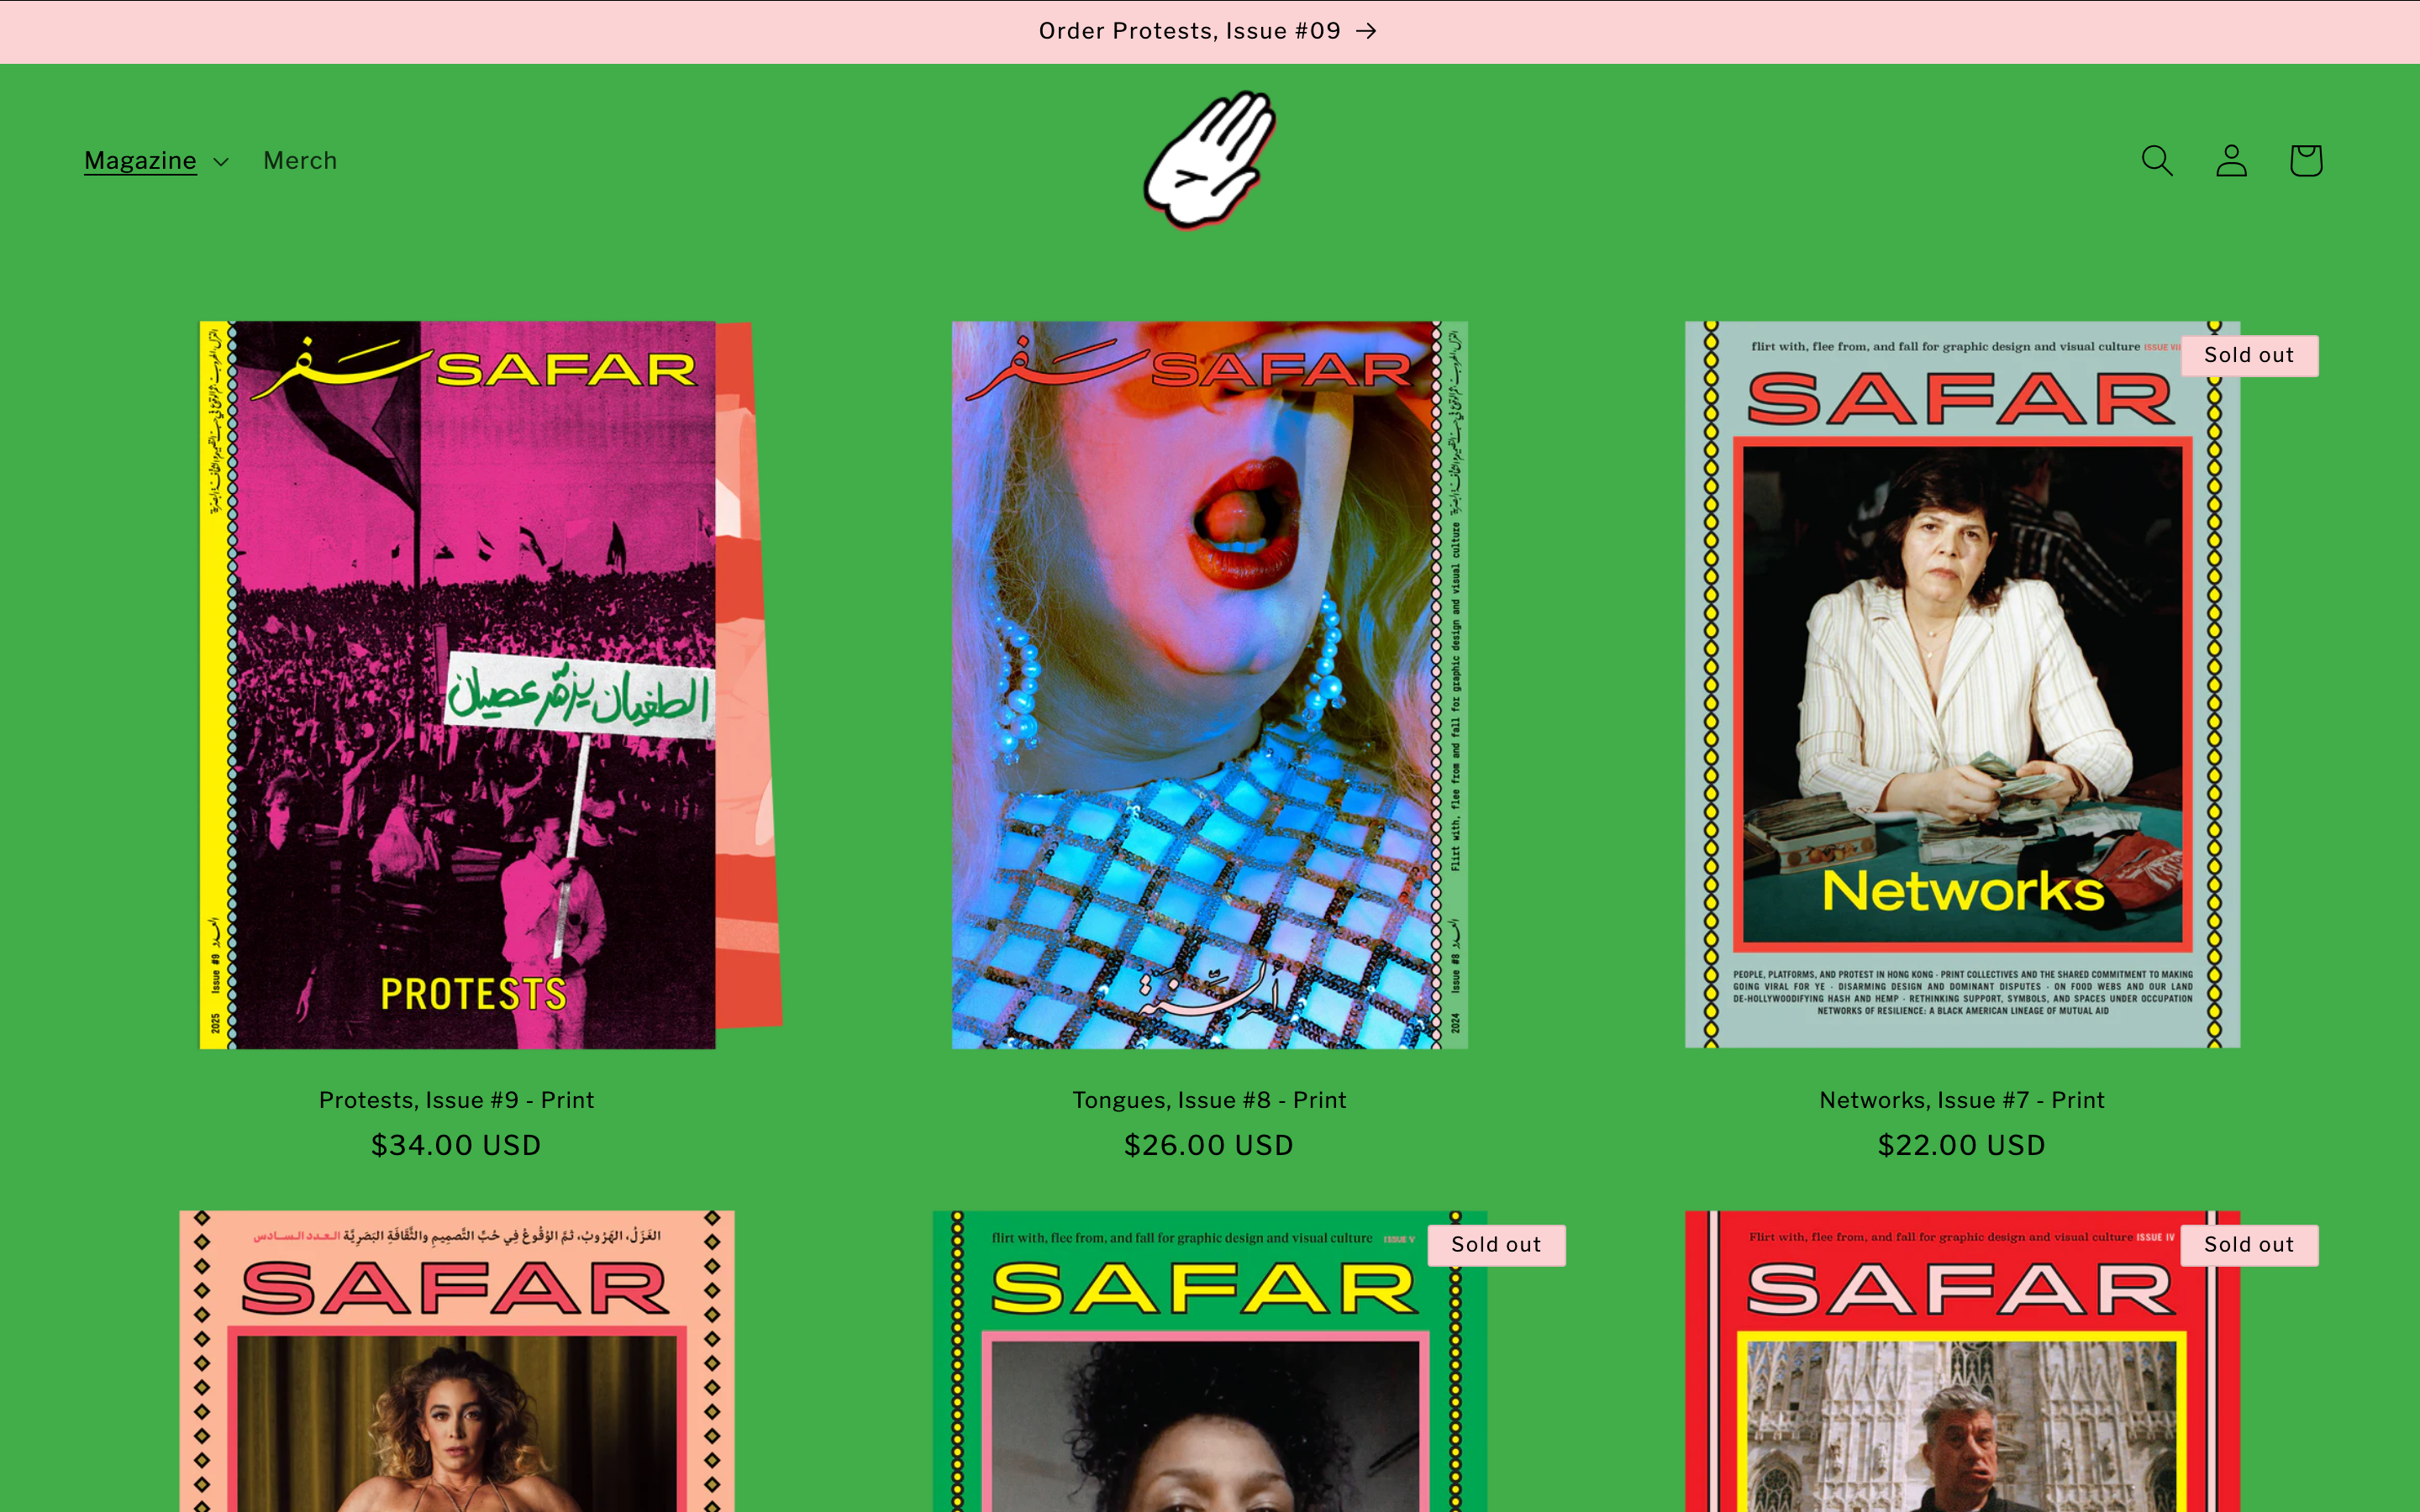Click the $34.00 USD price
The width and height of the screenshot is (2420, 1512).
click(457, 1146)
